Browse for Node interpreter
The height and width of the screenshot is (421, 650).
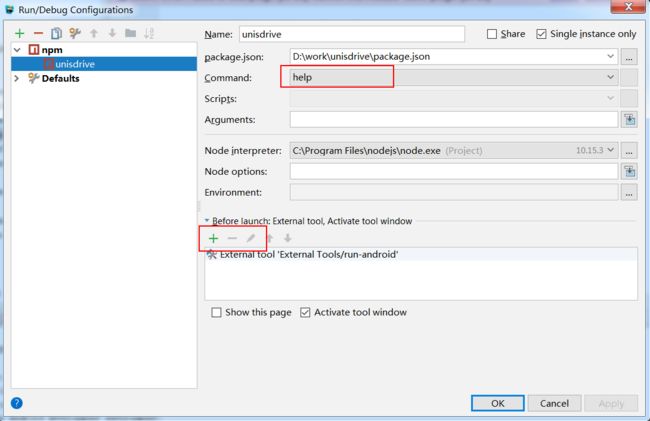pyautogui.click(x=629, y=151)
